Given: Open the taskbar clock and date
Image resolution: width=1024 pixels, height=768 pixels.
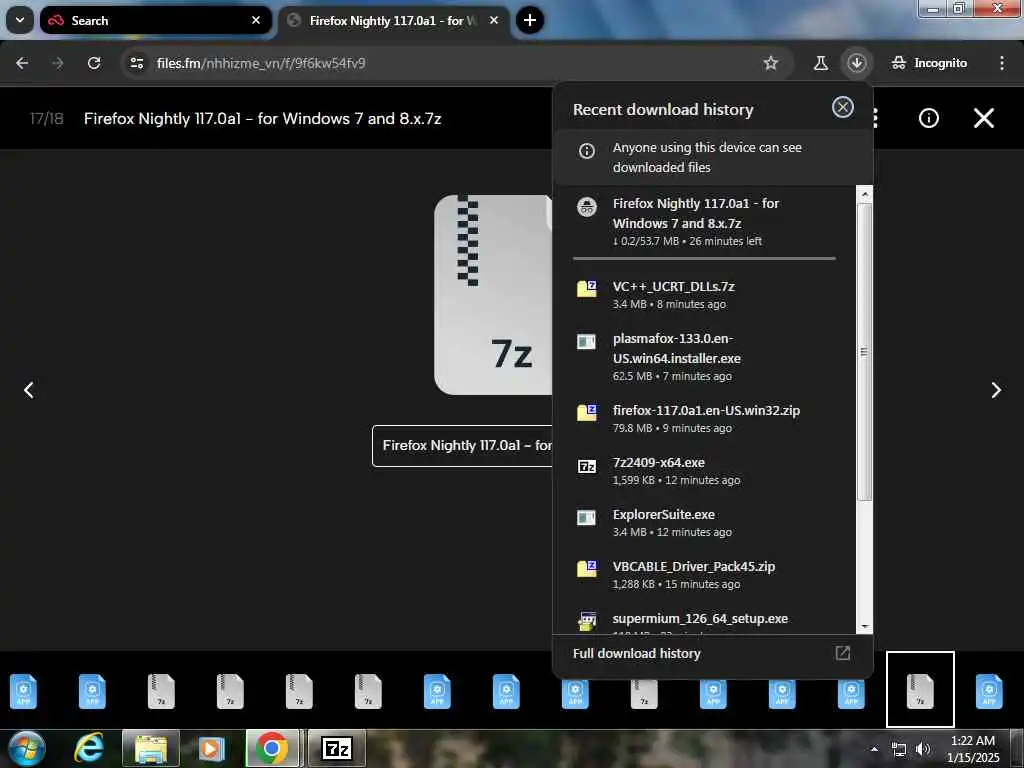Looking at the screenshot, I should (973, 749).
